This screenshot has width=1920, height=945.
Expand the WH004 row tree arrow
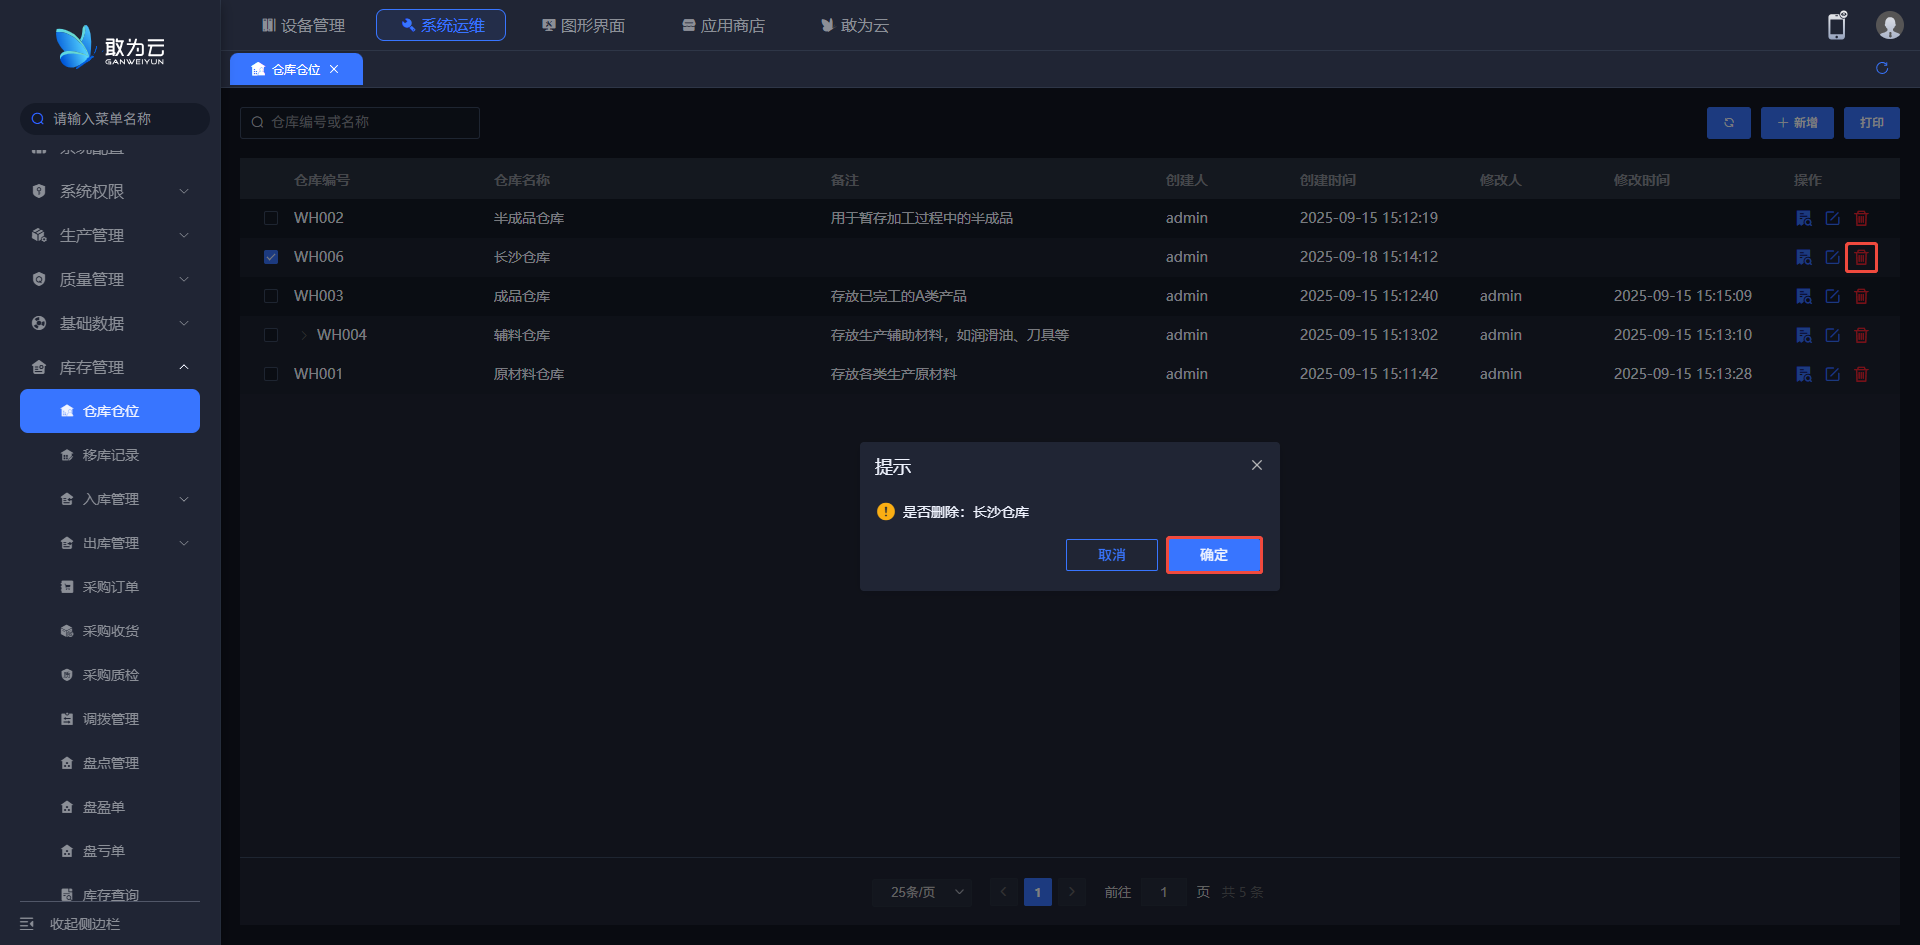[304, 335]
